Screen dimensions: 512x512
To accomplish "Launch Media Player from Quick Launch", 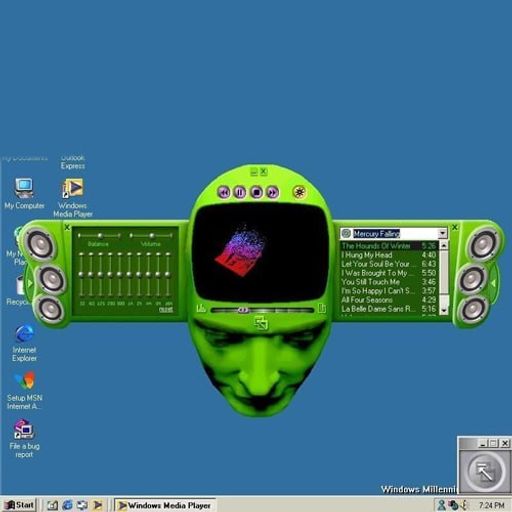I will [98, 505].
